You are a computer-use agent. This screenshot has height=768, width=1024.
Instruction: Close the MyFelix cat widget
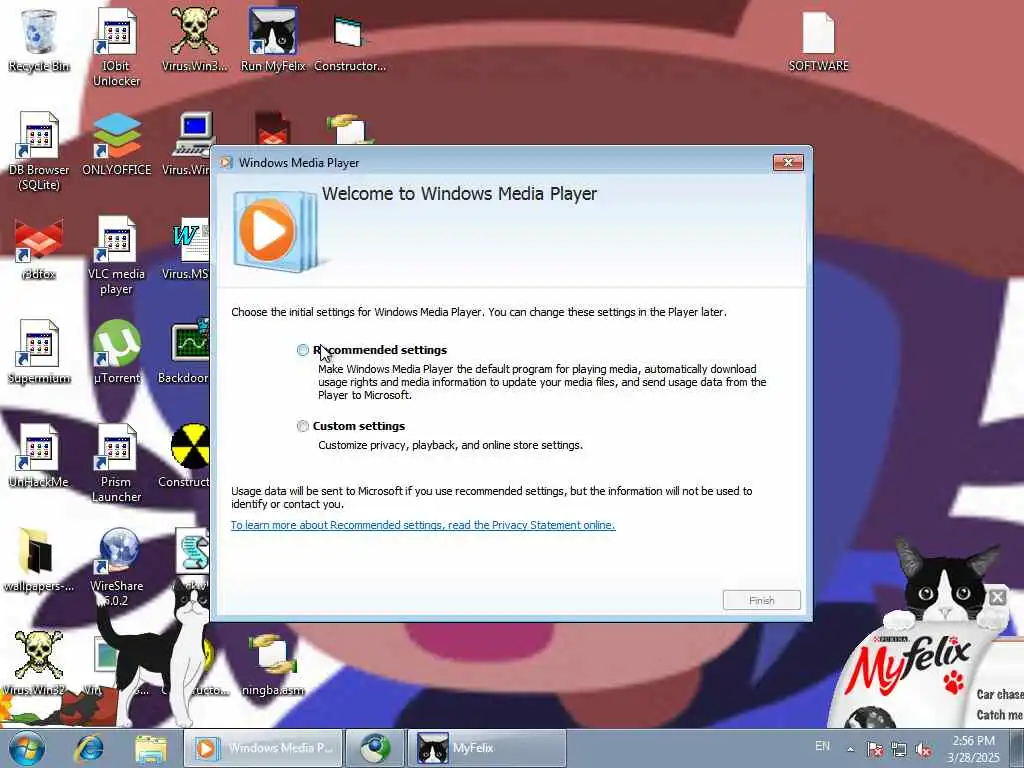pos(997,596)
